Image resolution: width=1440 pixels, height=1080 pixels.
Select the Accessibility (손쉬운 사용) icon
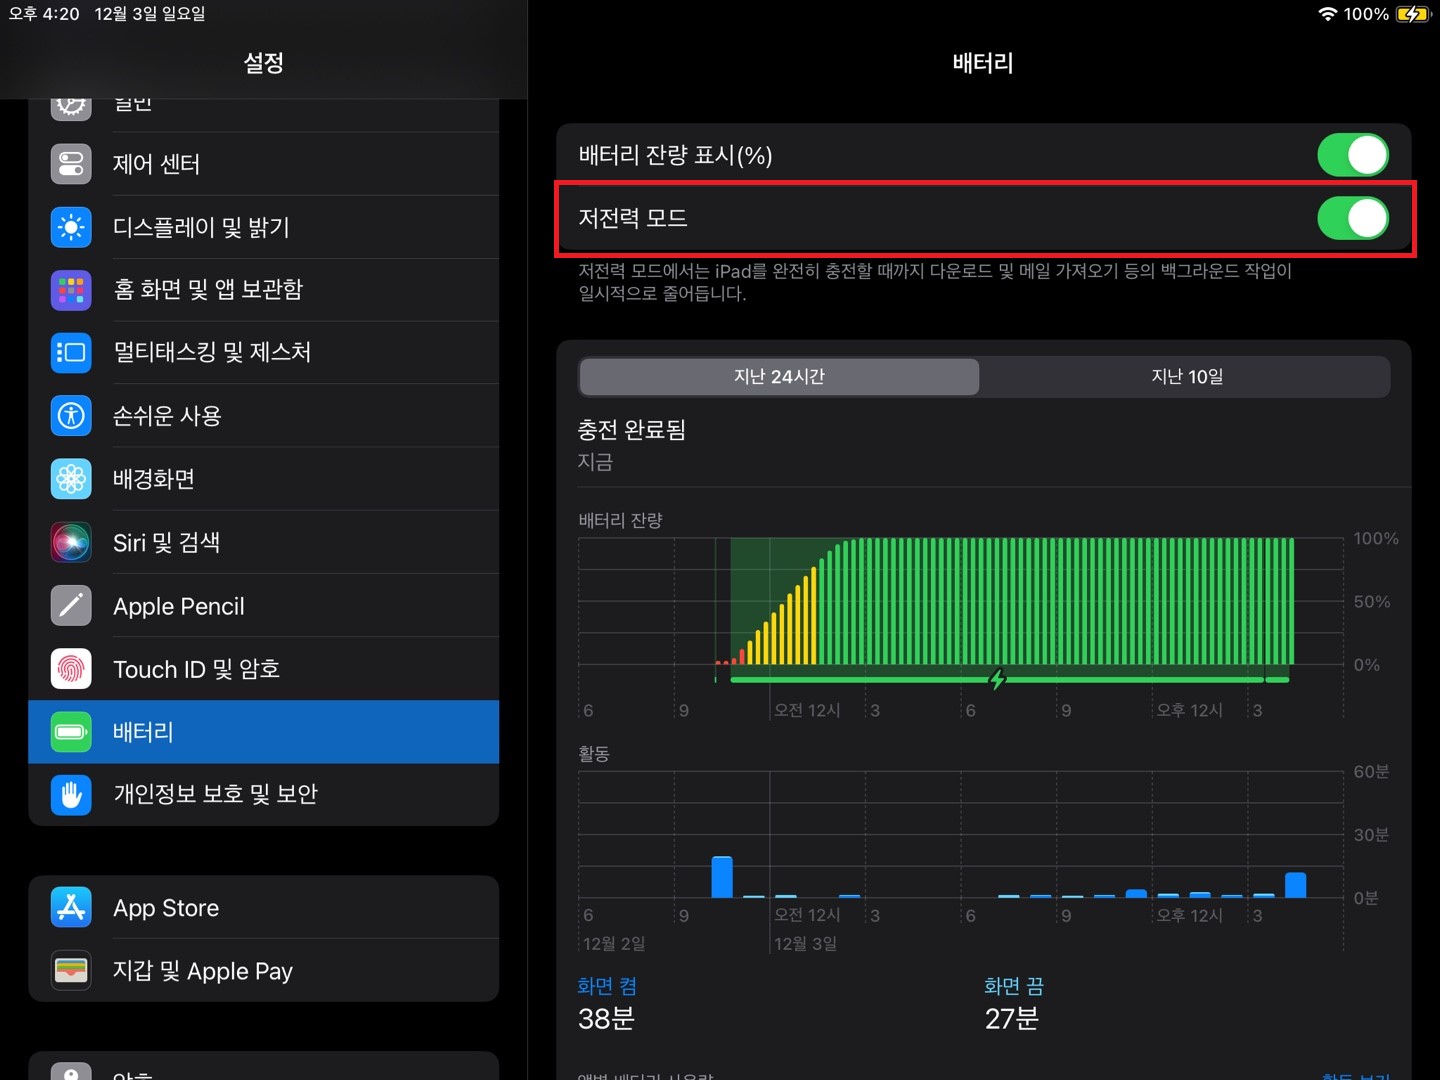70,416
